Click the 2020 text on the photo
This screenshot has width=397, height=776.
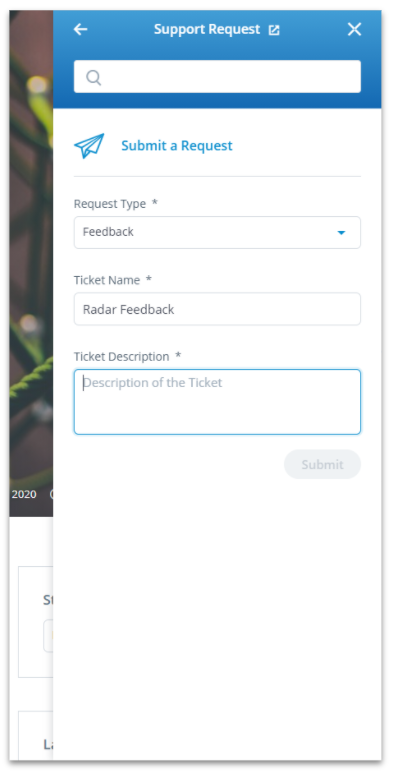click(24, 494)
